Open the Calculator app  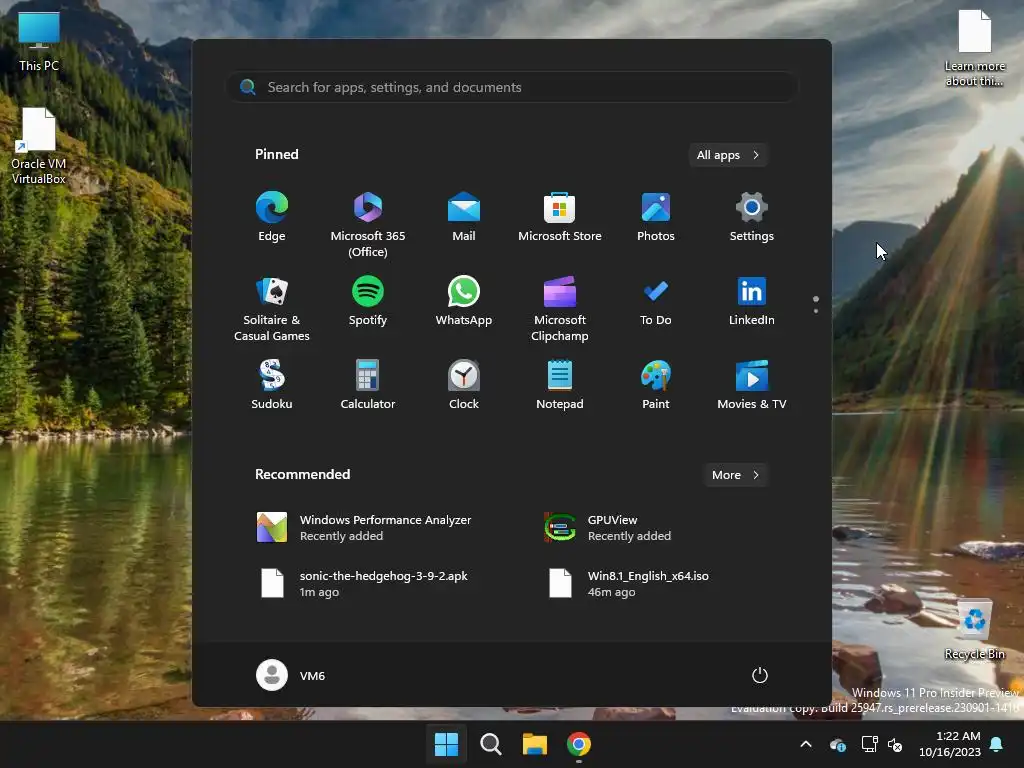[368, 385]
